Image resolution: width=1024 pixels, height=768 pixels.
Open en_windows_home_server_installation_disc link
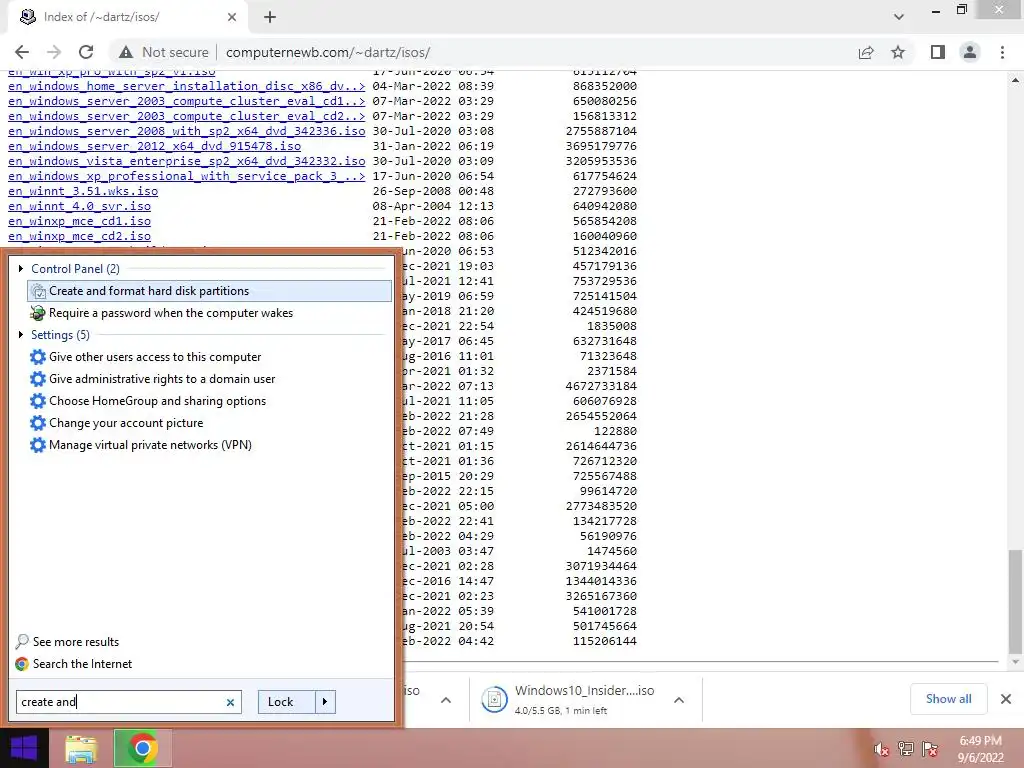click(187, 86)
